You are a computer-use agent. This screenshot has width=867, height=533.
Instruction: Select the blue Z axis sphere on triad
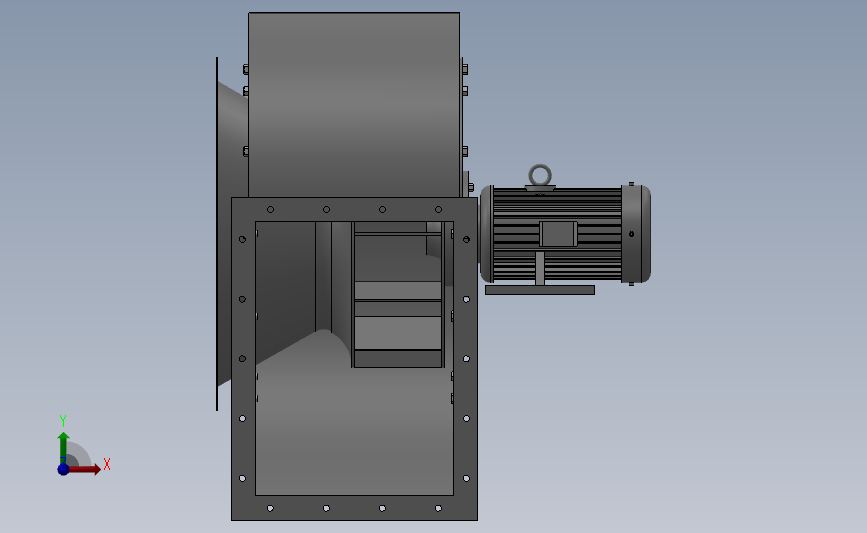point(63,469)
